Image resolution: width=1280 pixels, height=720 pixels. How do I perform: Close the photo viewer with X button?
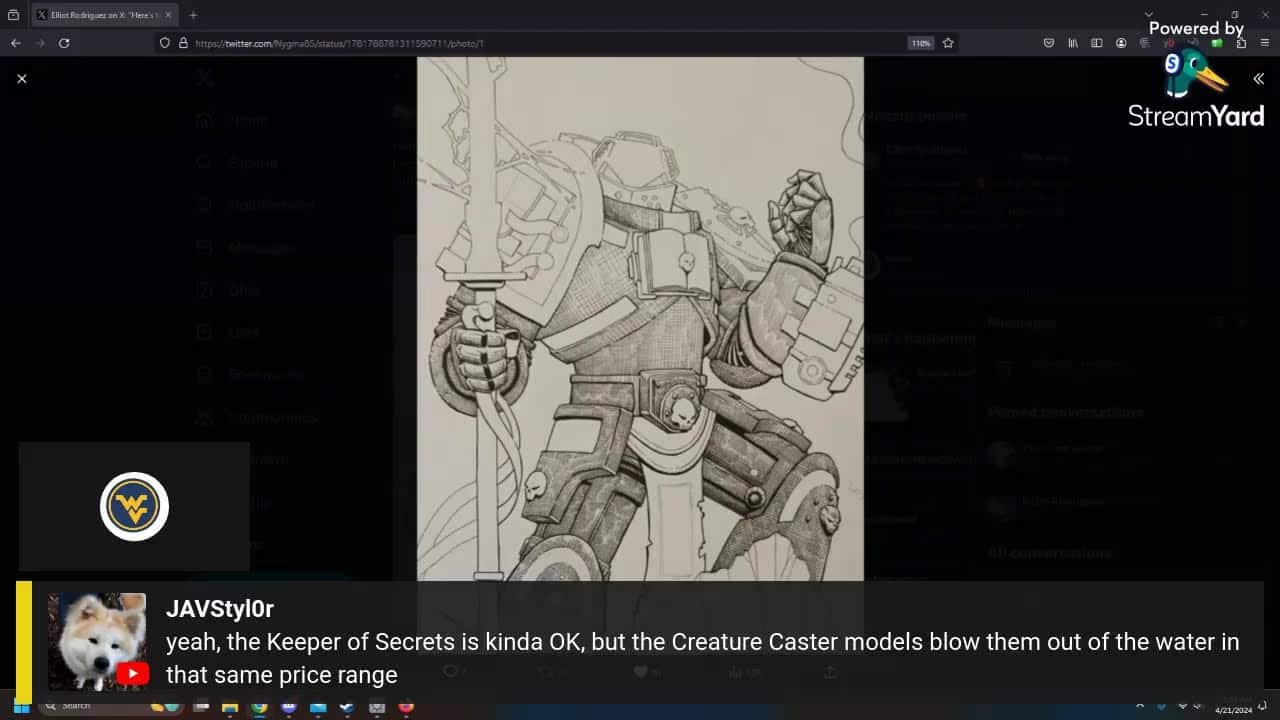[22, 78]
